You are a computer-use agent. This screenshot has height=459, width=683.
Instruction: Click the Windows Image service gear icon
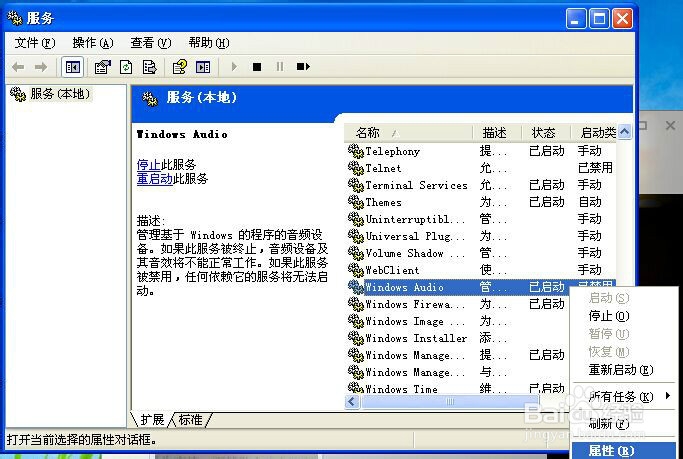tap(356, 321)
